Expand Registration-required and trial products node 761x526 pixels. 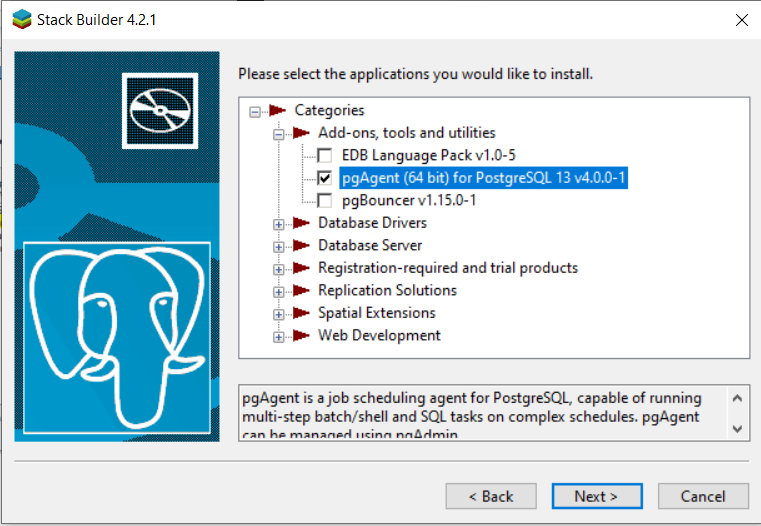click(279, 269)
